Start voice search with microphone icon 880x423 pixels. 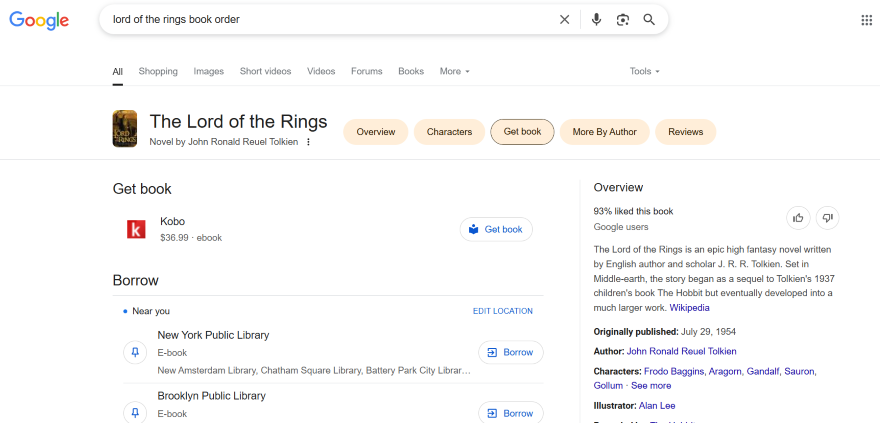pyautogui.click(x=596, y=20)
